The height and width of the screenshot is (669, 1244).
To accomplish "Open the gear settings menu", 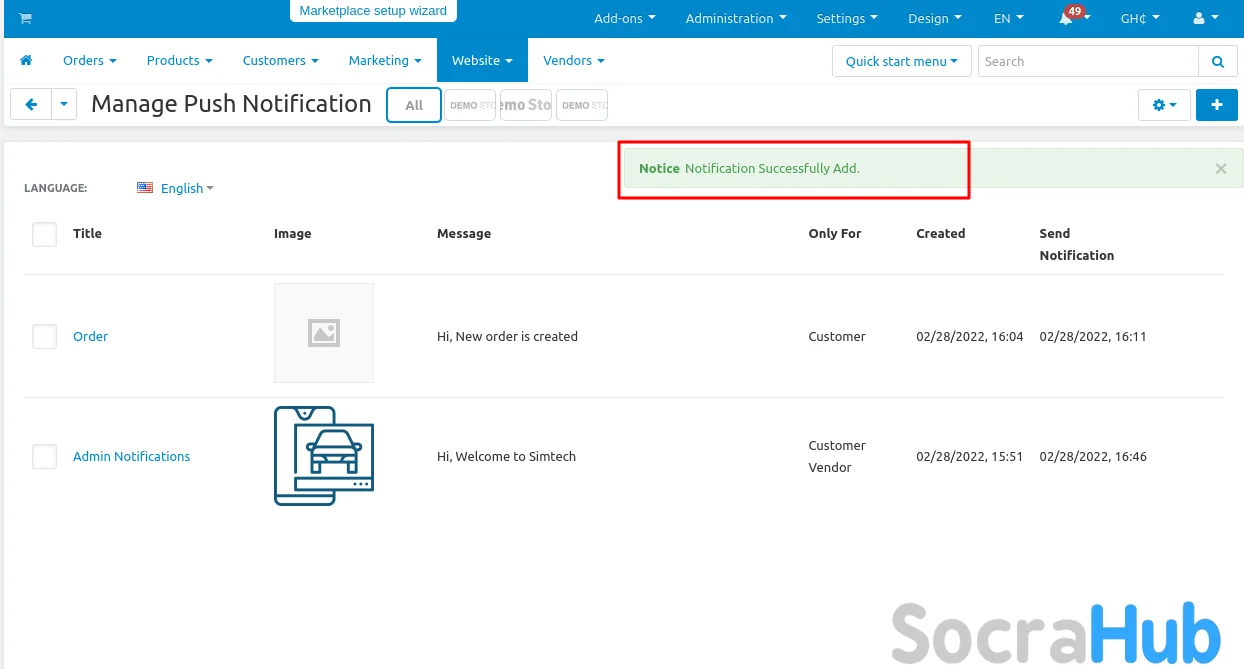I will 1164,105.
